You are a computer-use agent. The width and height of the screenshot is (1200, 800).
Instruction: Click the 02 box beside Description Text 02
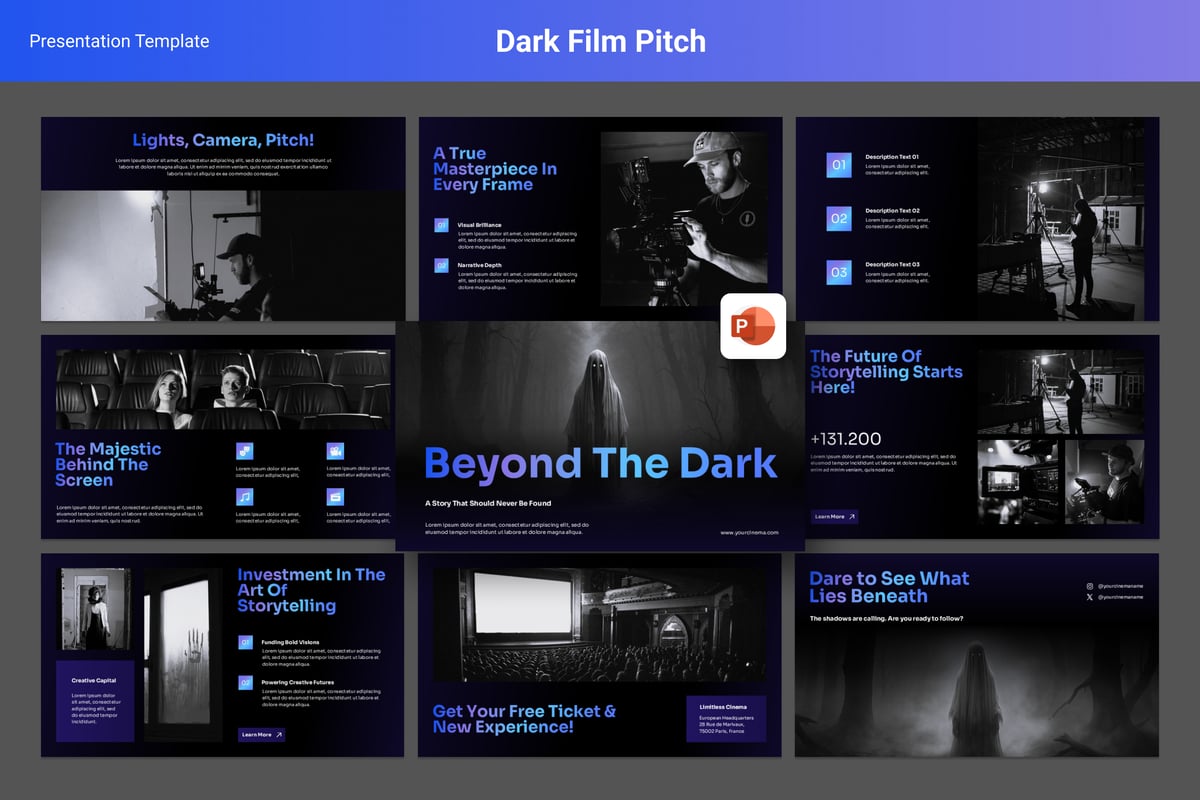[839, 218]
